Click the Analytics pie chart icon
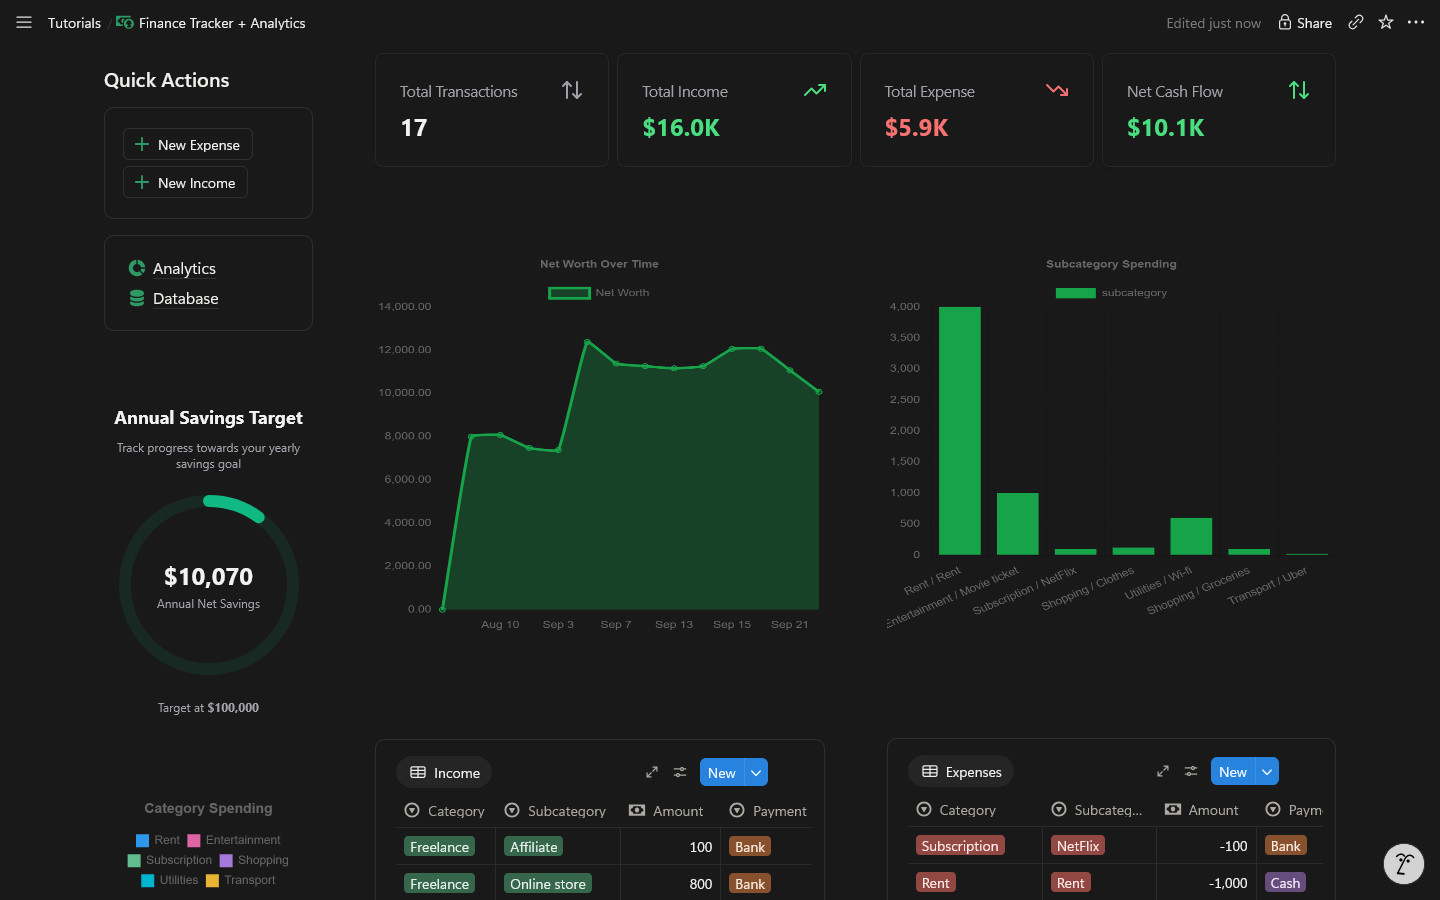Viewport: 1440px width, 900px height. 137,268
